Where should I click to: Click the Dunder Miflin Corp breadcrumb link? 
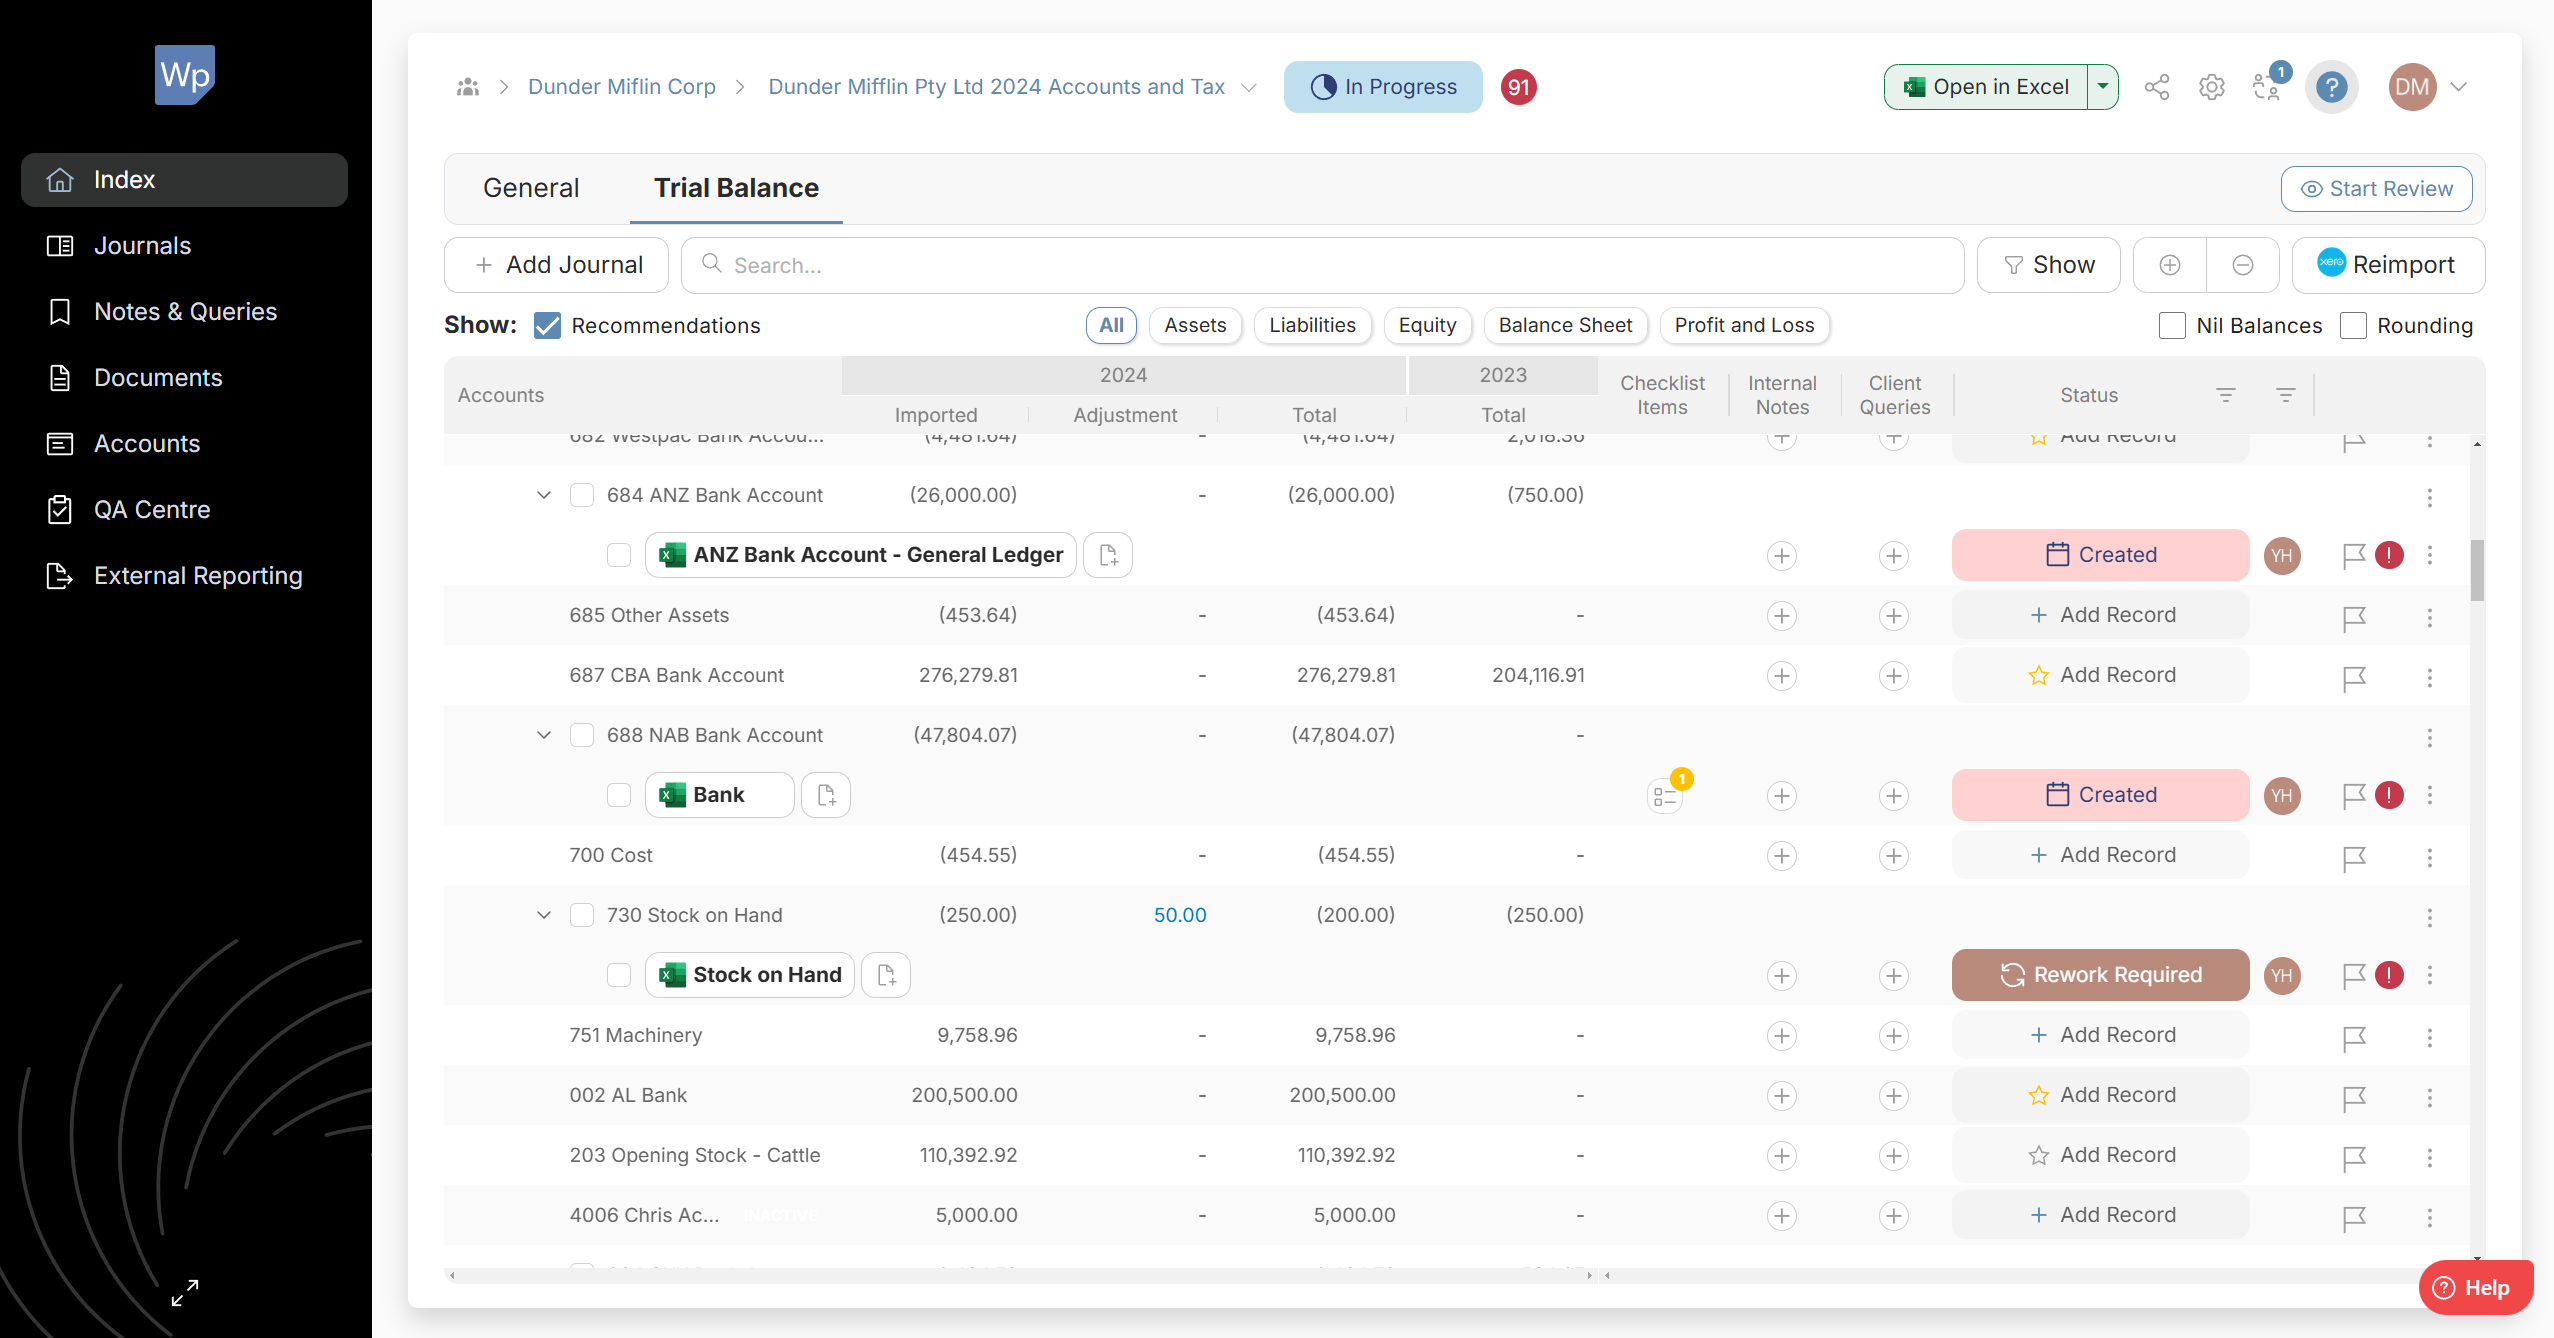click(x=622, y=87)
